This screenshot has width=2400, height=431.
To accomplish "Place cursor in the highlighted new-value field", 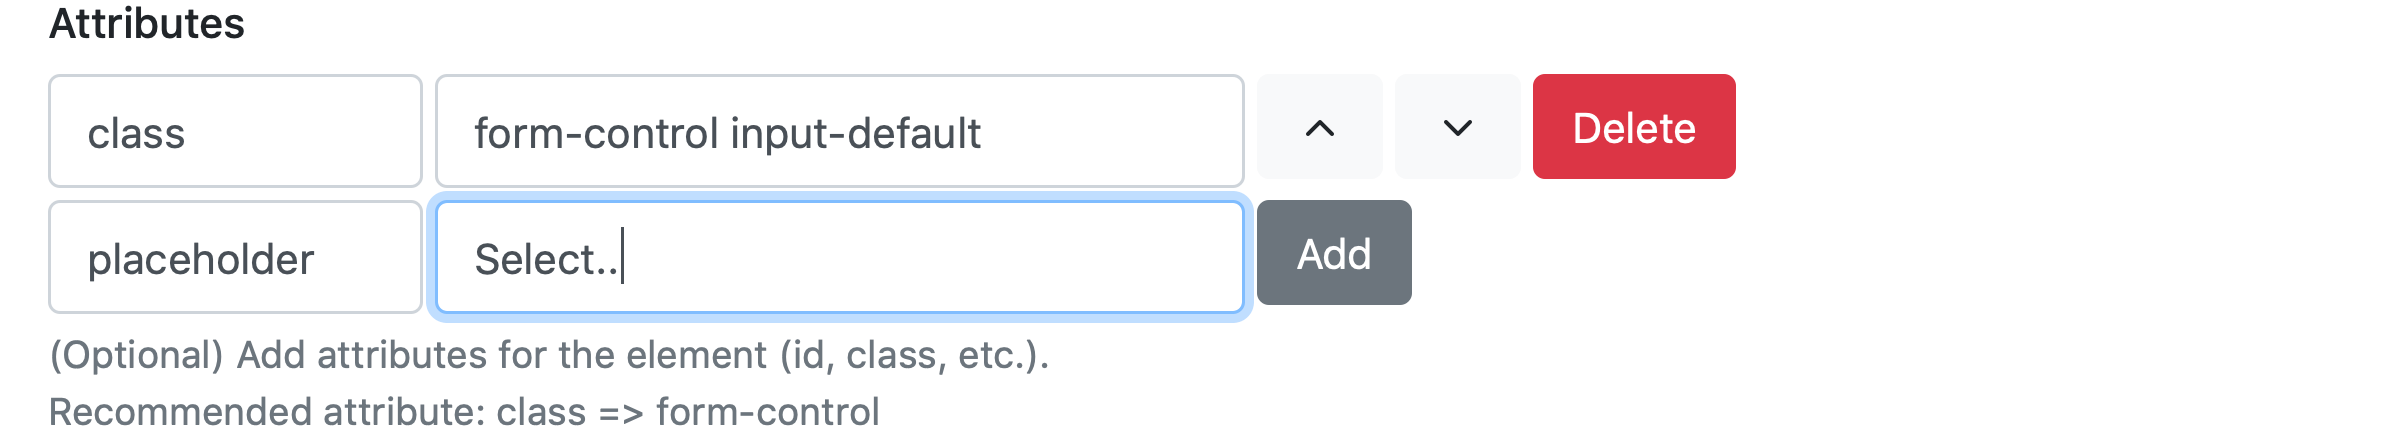I will (x=840, y=257).
